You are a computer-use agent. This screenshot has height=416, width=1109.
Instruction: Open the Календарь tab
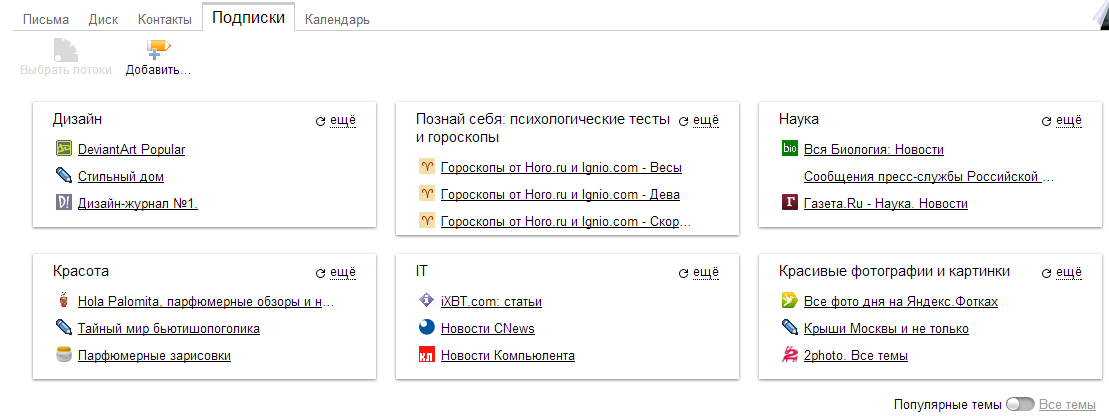(337, 19)
